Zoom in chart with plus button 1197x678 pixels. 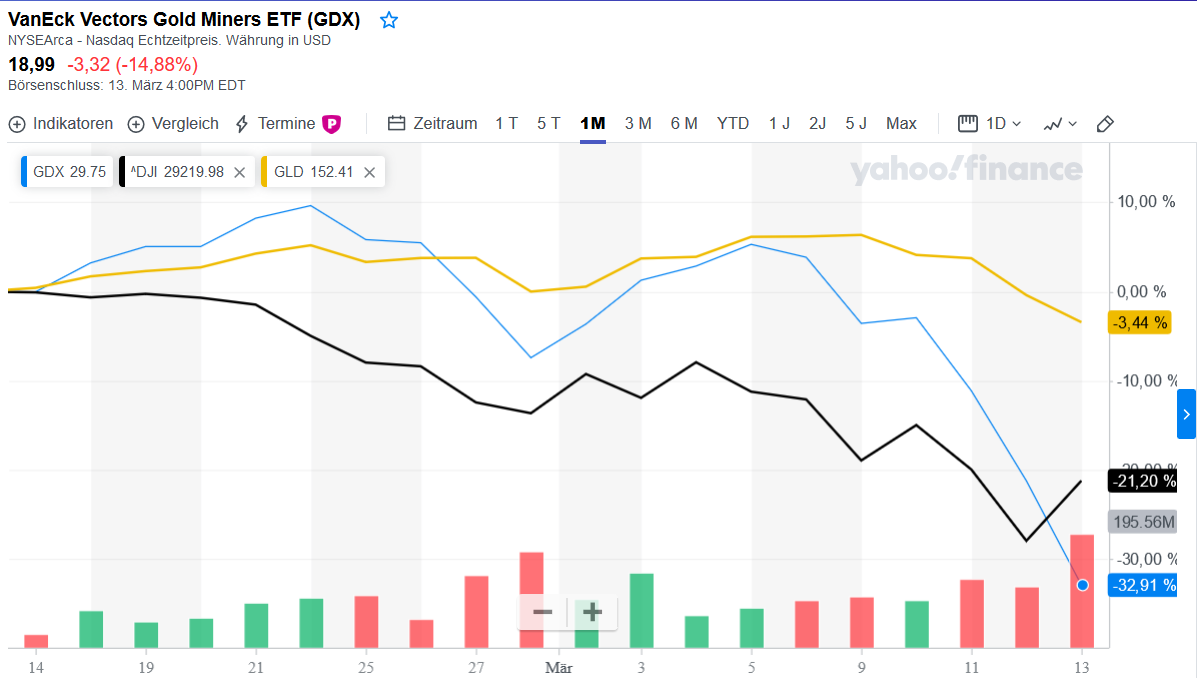click(x=592, y=612)
